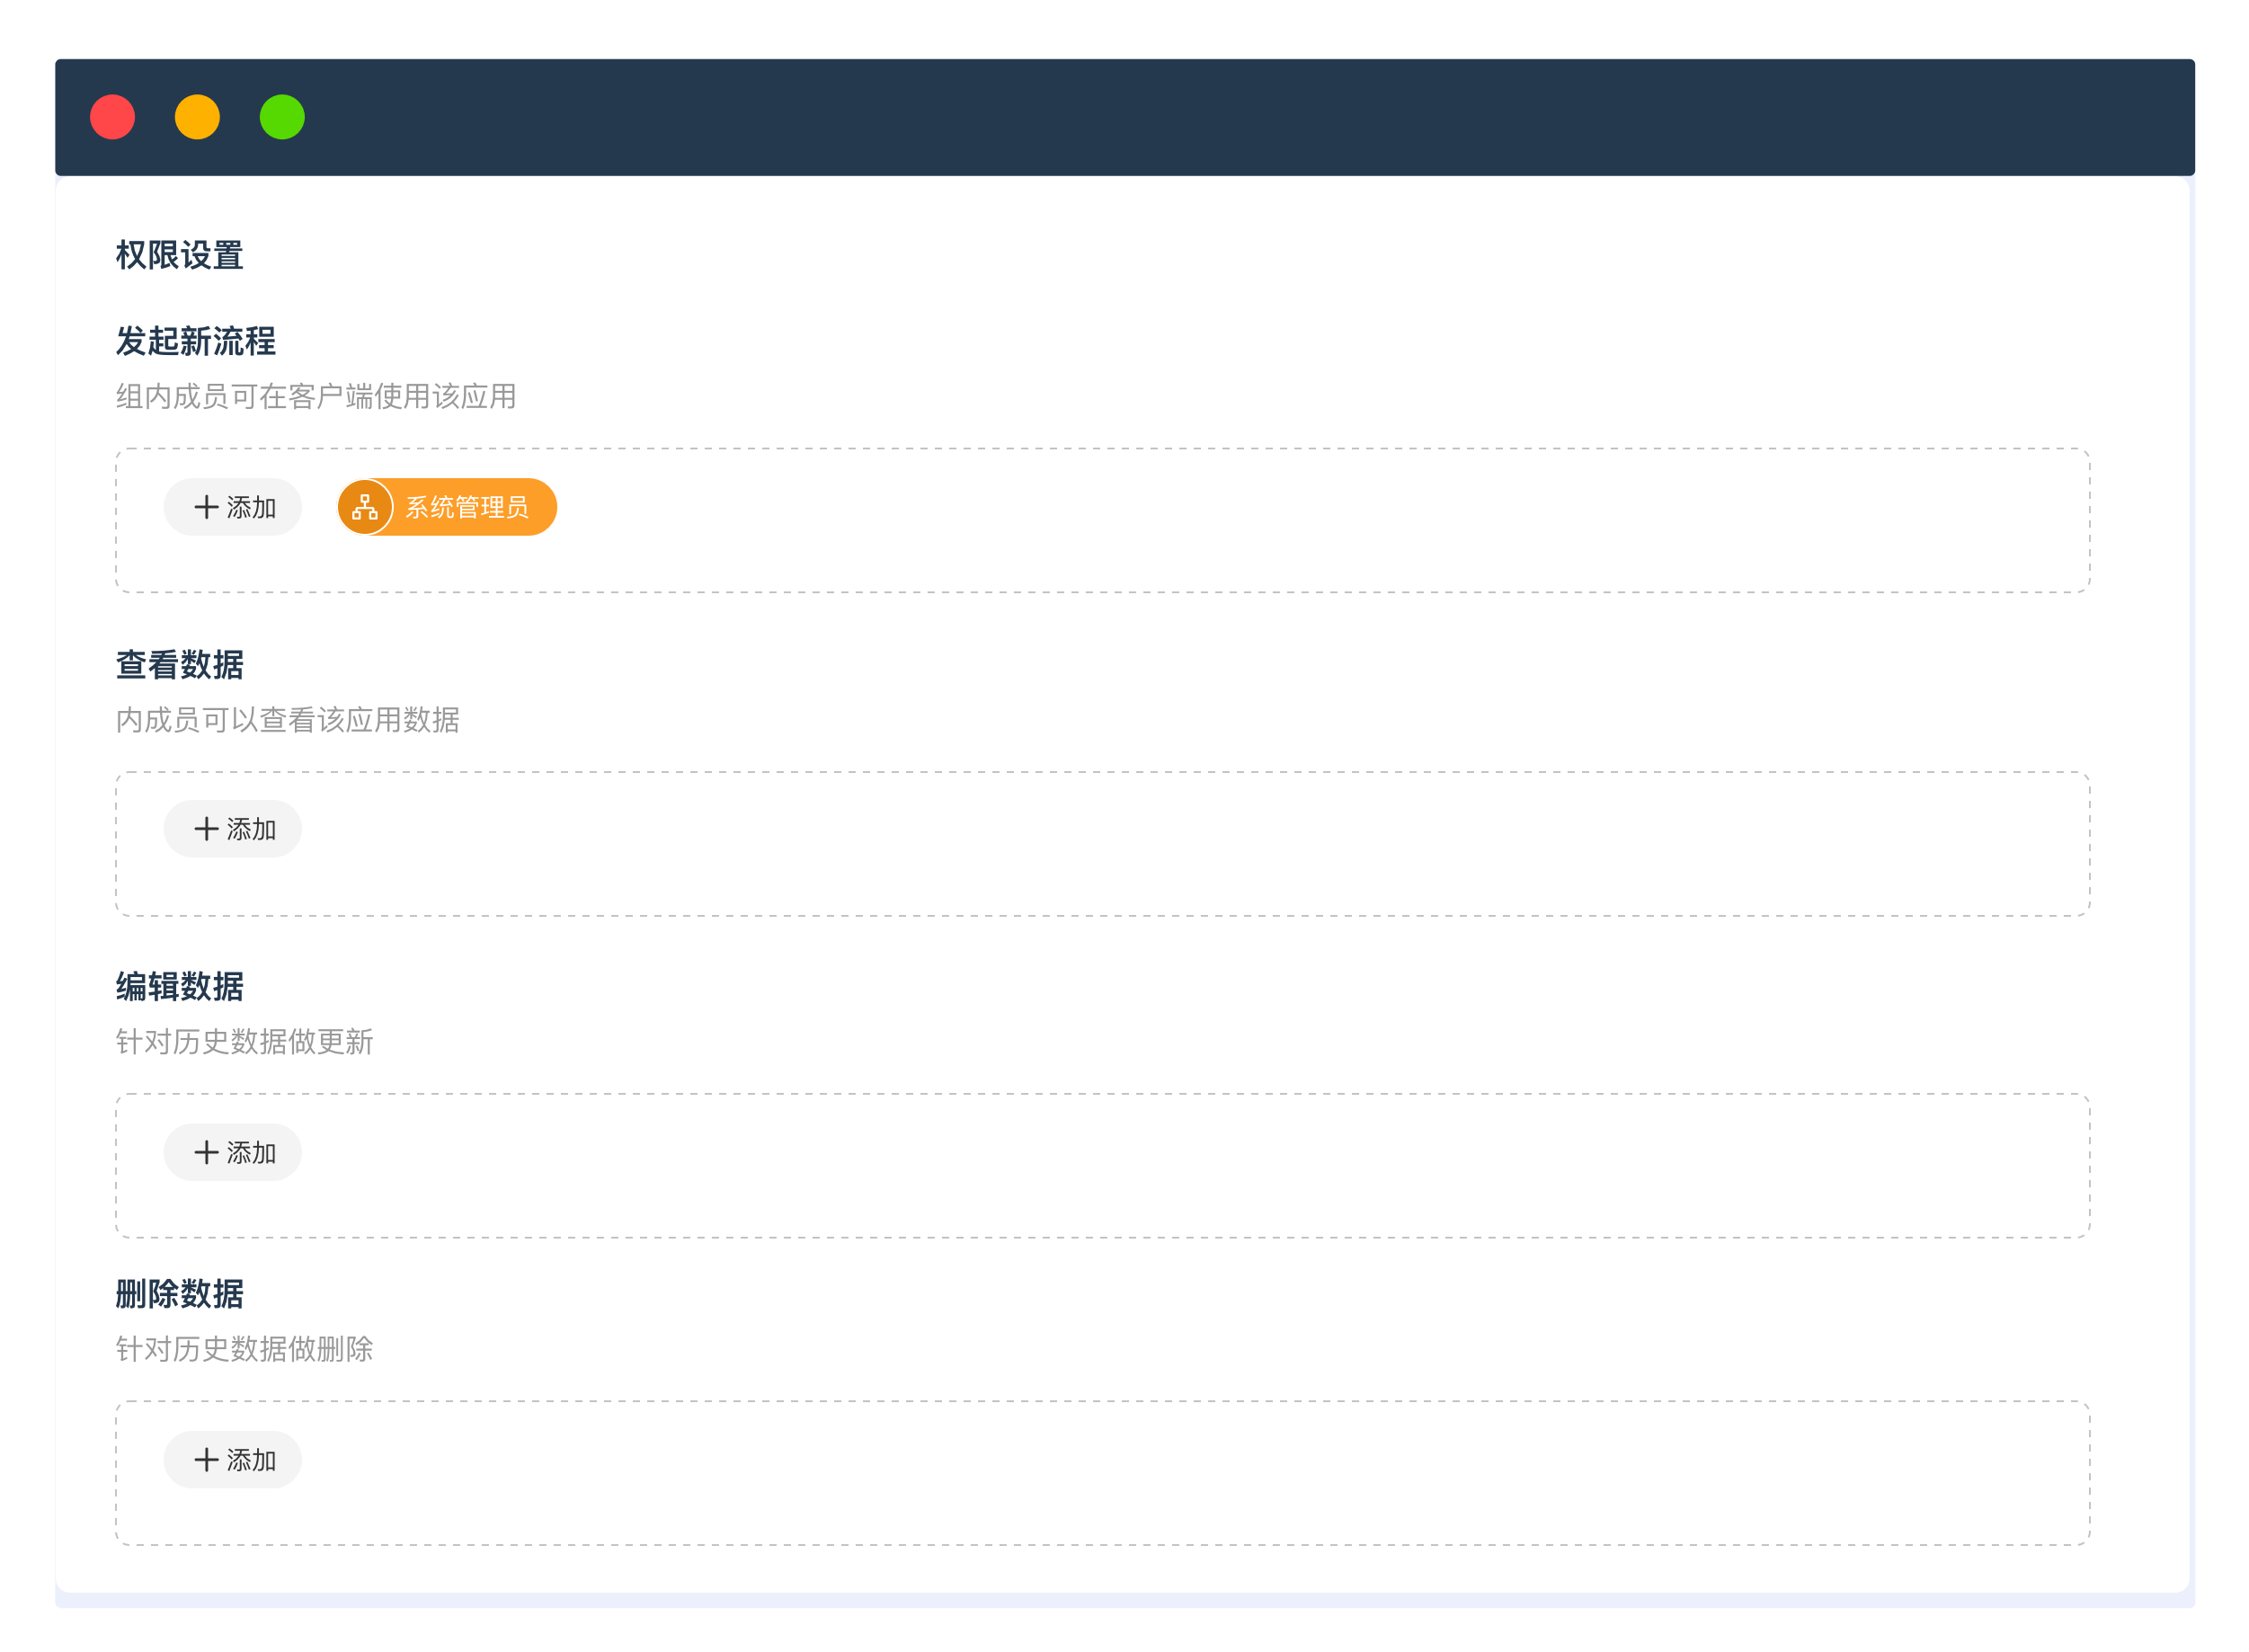Select the 系统管理员 tag label

[x=467, y=507]
